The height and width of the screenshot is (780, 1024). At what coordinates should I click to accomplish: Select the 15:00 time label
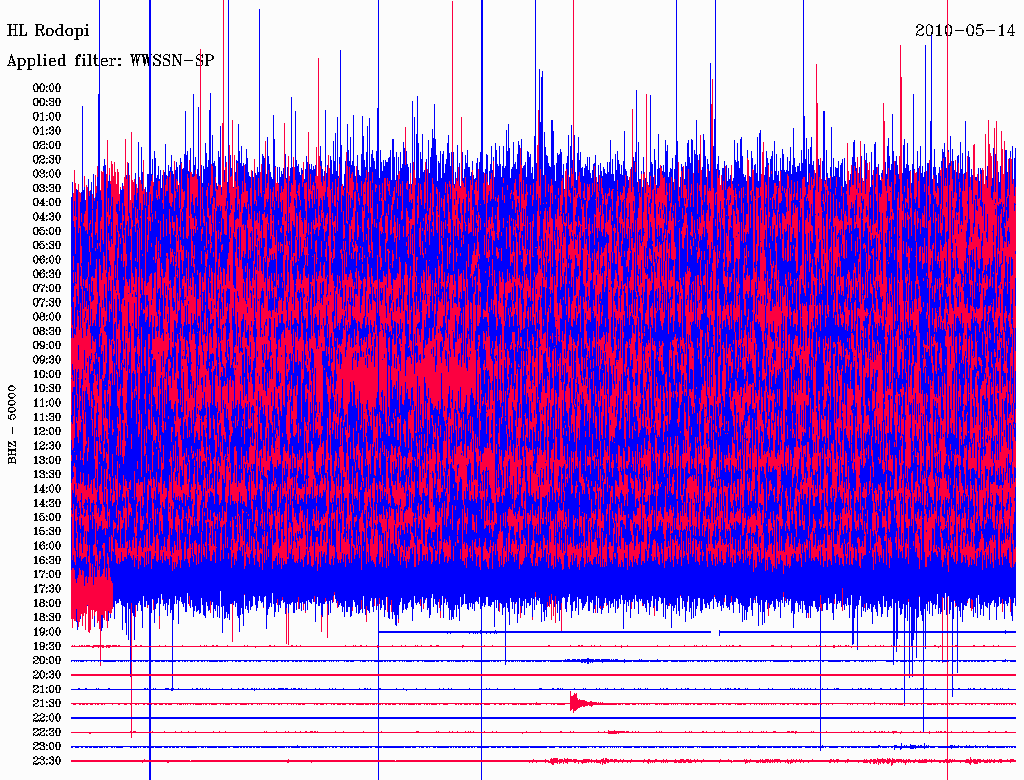(47, 517)
